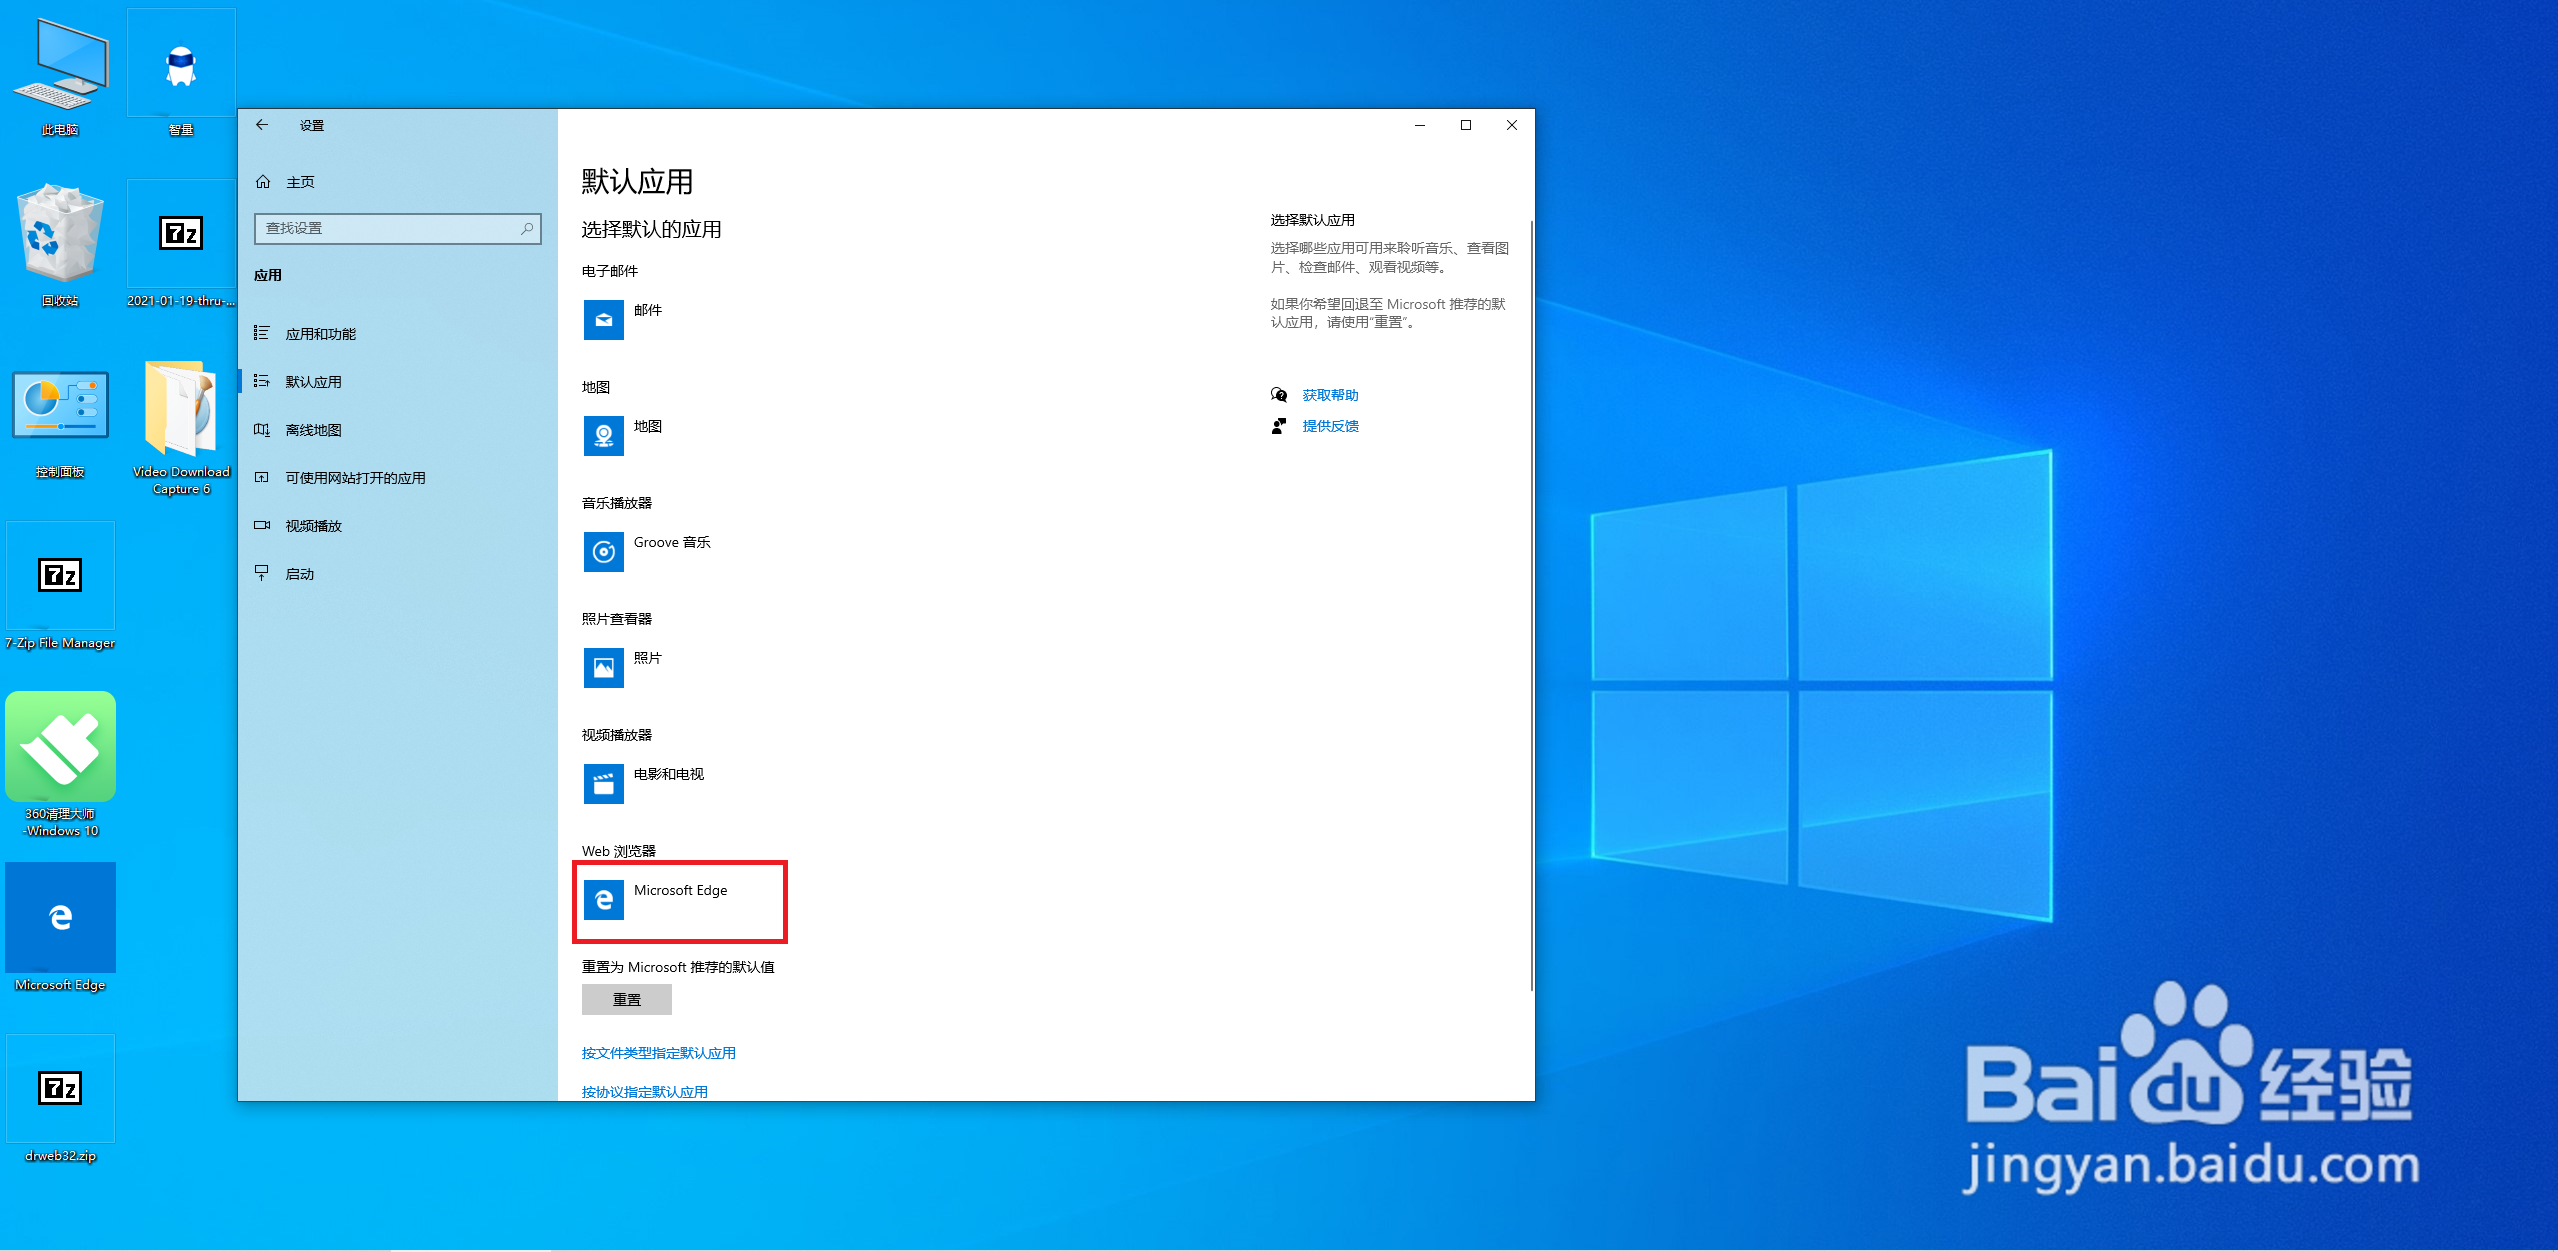Open 按协议指定默认应用 link
This screenshot has height=1252, width=2558.
pos(644,1091)
